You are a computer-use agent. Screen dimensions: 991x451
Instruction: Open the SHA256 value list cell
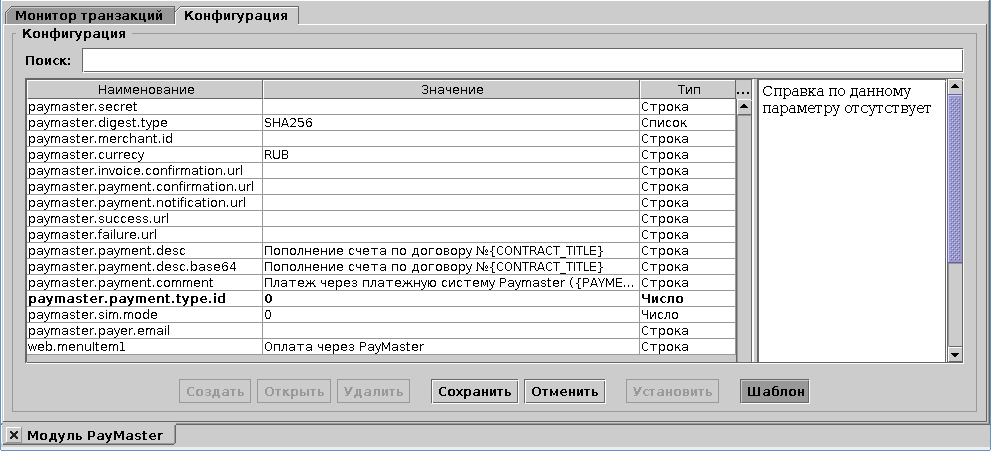450,123
